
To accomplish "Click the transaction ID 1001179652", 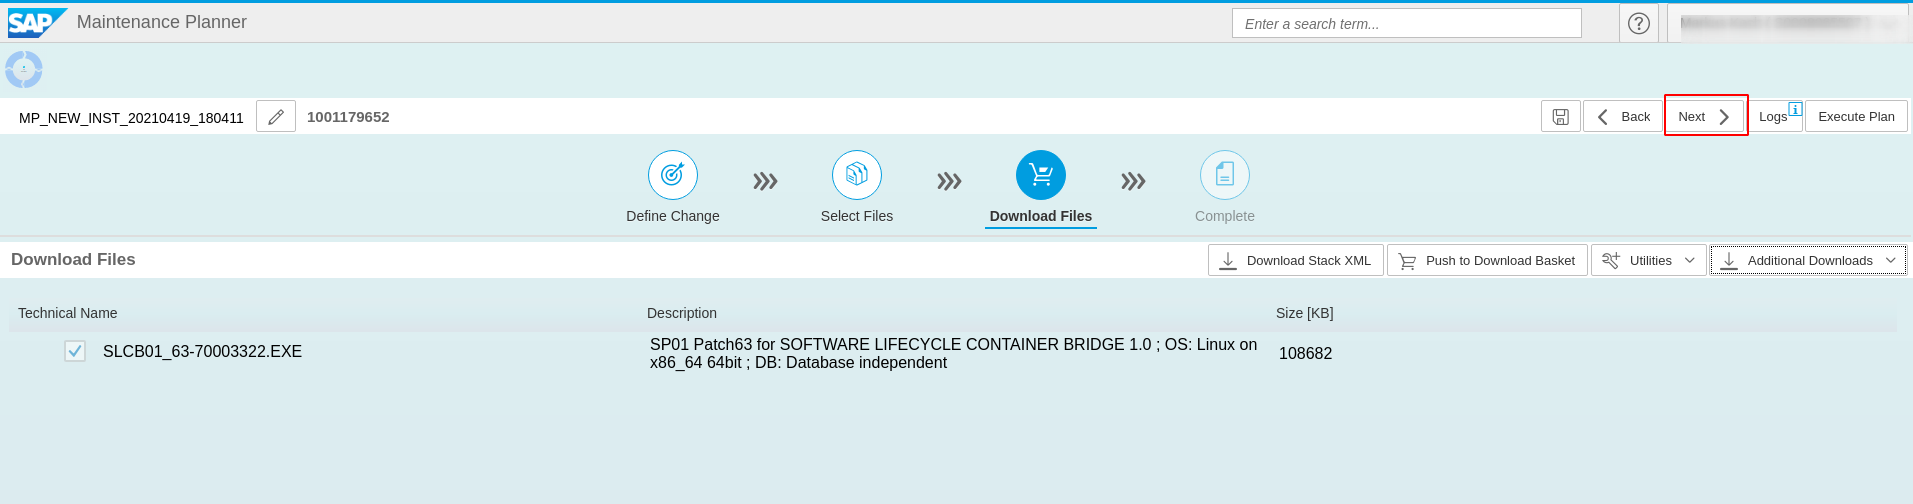I will click(x=348, y=117).
